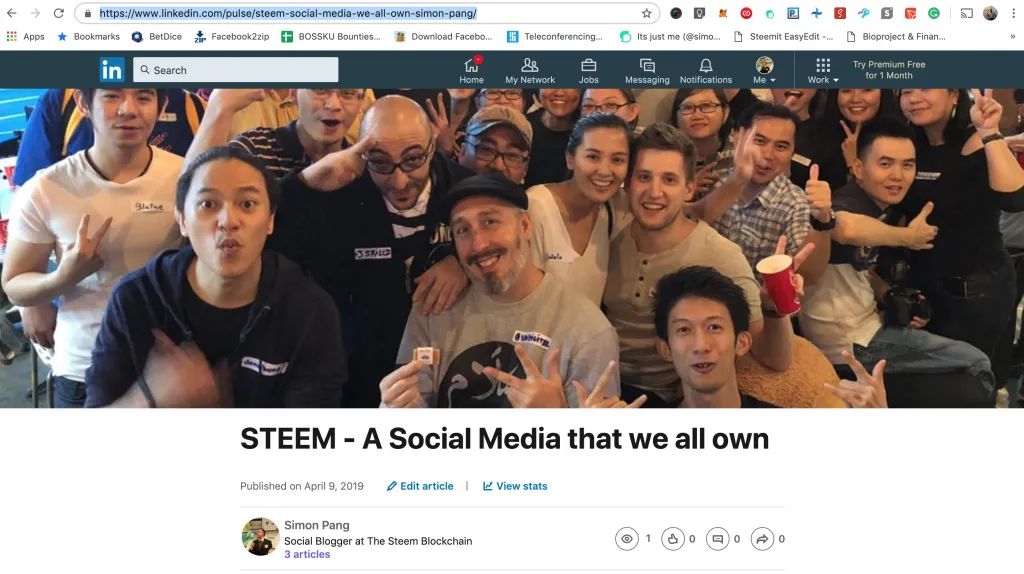The height and width of the screenshot is (574, 1024).
Task: Open the MetaMask fox extension
Action: pyautogui.click(x=723, y=13)
